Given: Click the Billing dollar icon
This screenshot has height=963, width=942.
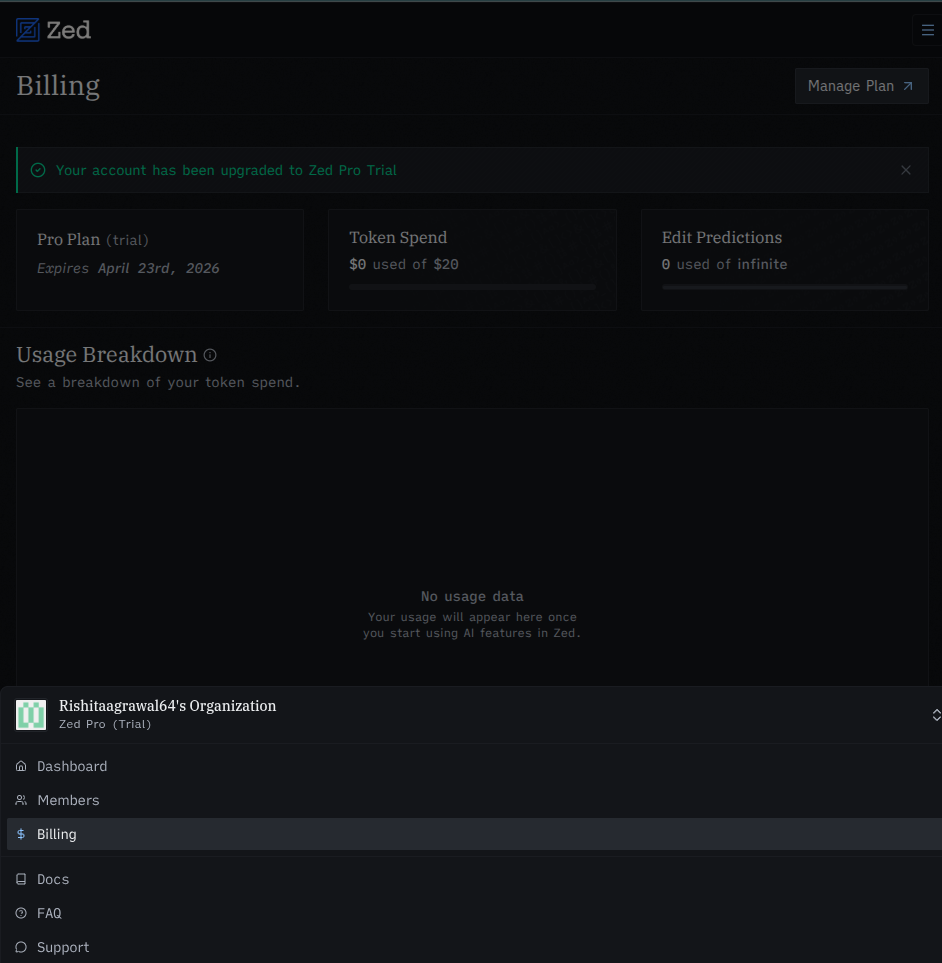Looking at the screenshot, I should point(21,834).
